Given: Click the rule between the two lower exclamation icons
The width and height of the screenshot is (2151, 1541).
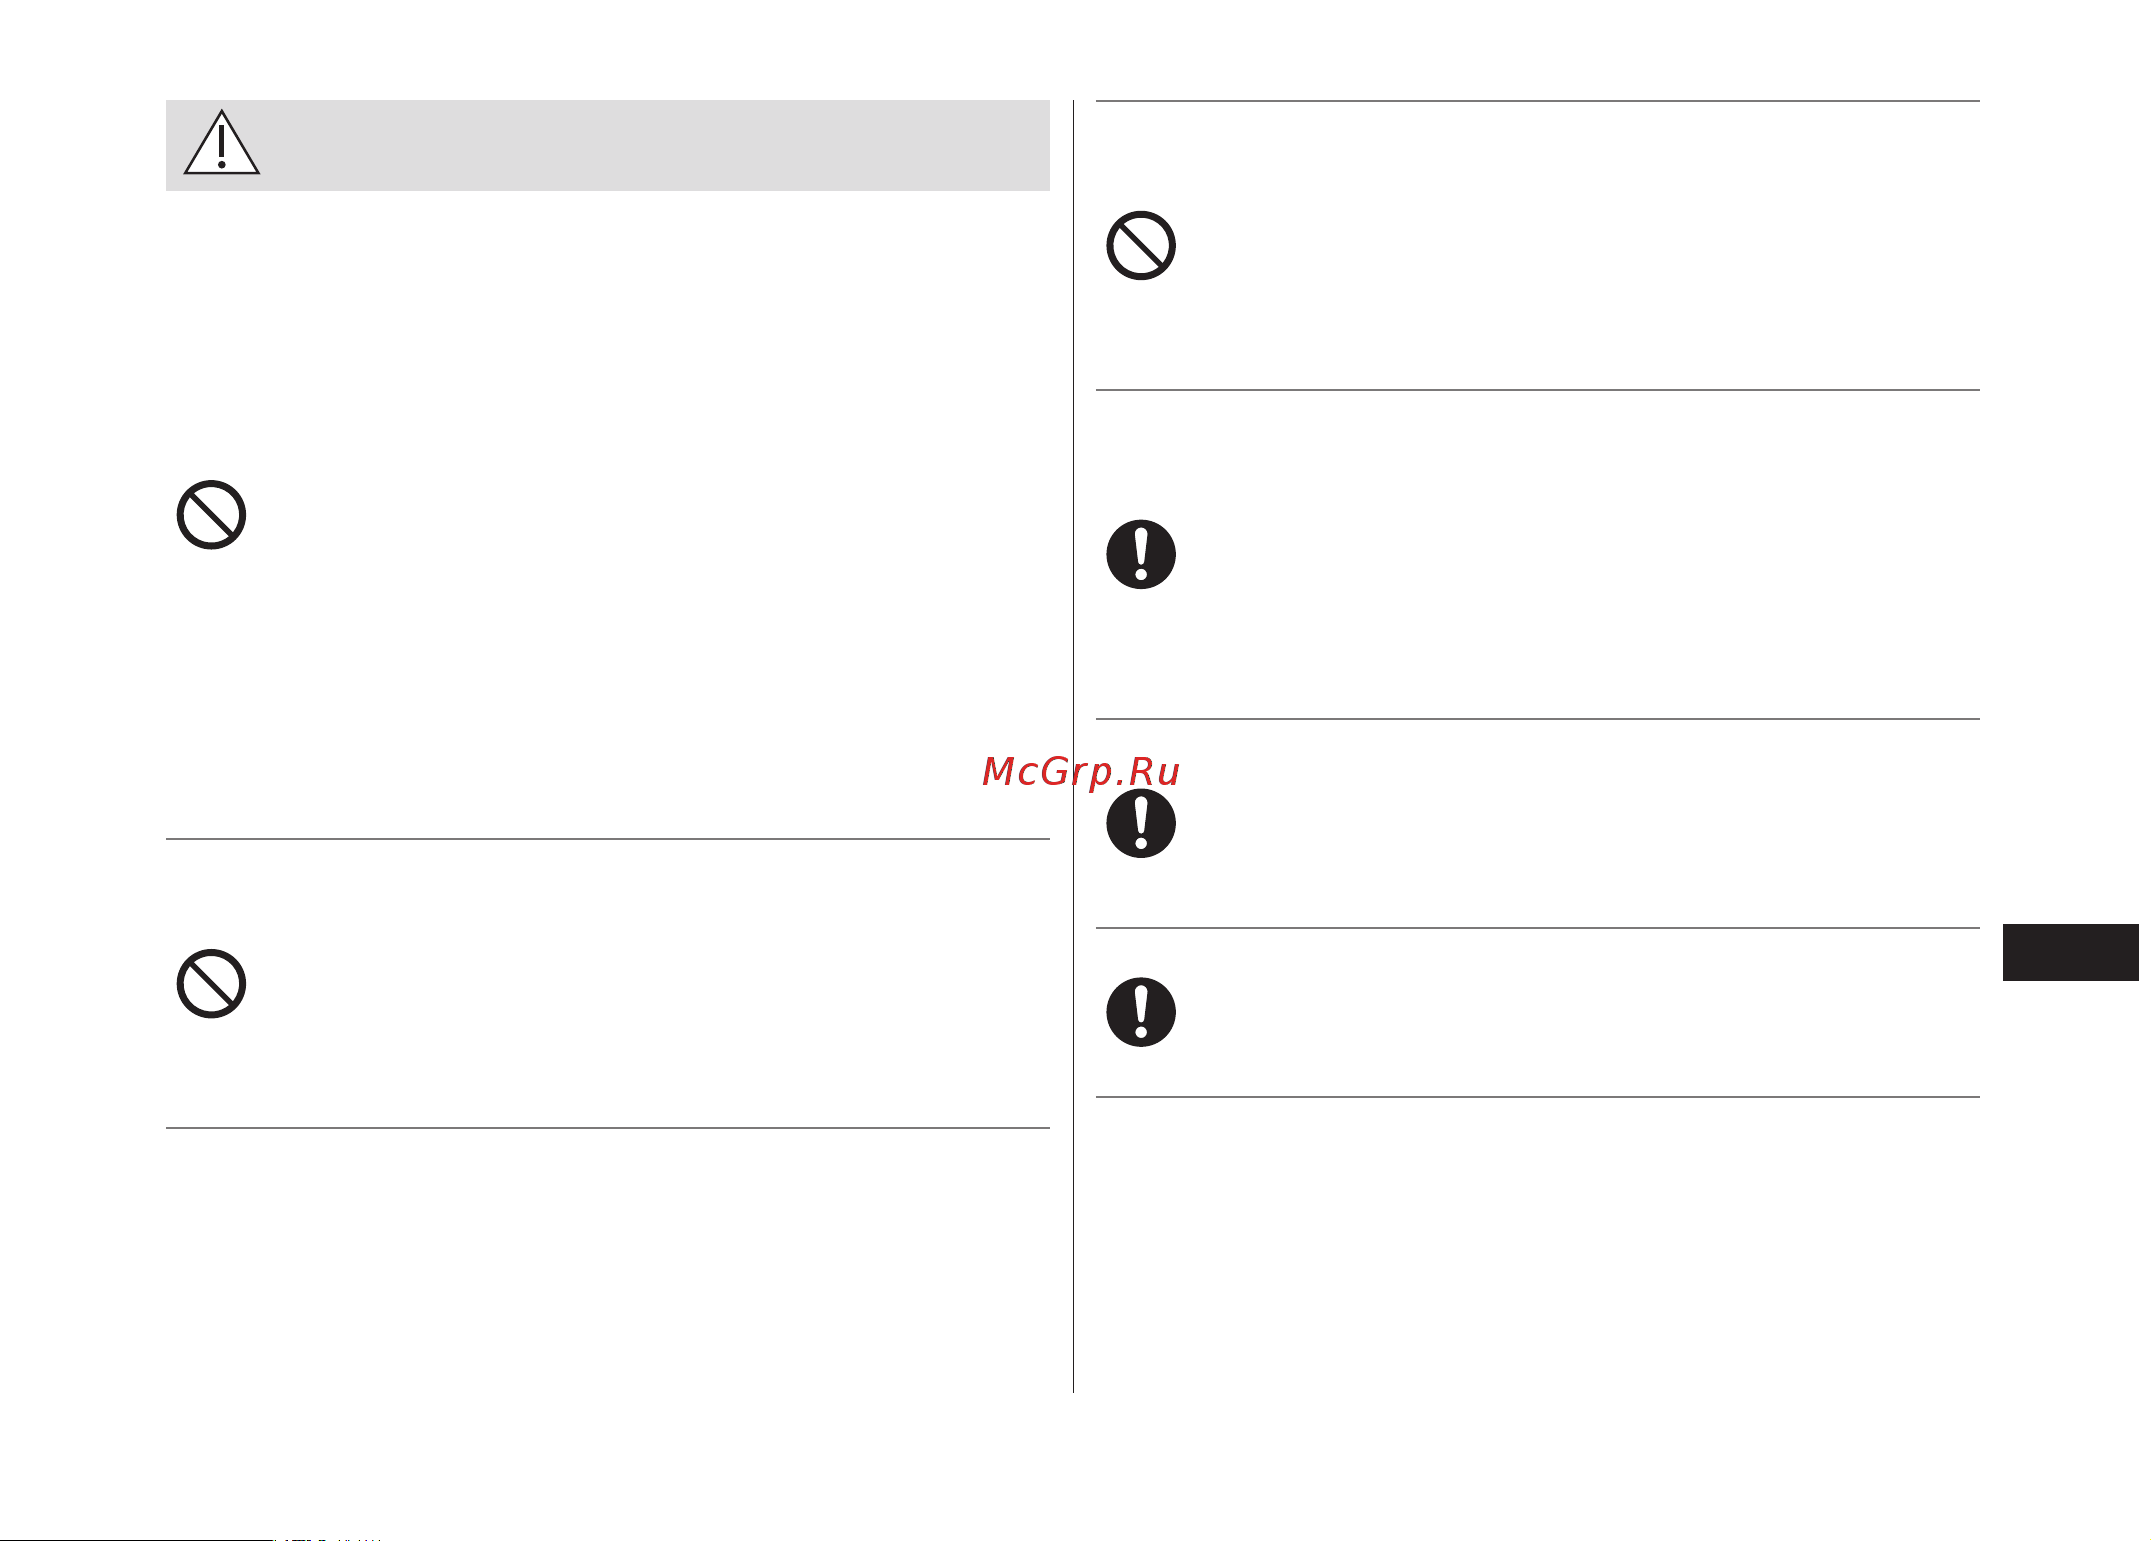Looking at the screenshot, I should 1538,928.
